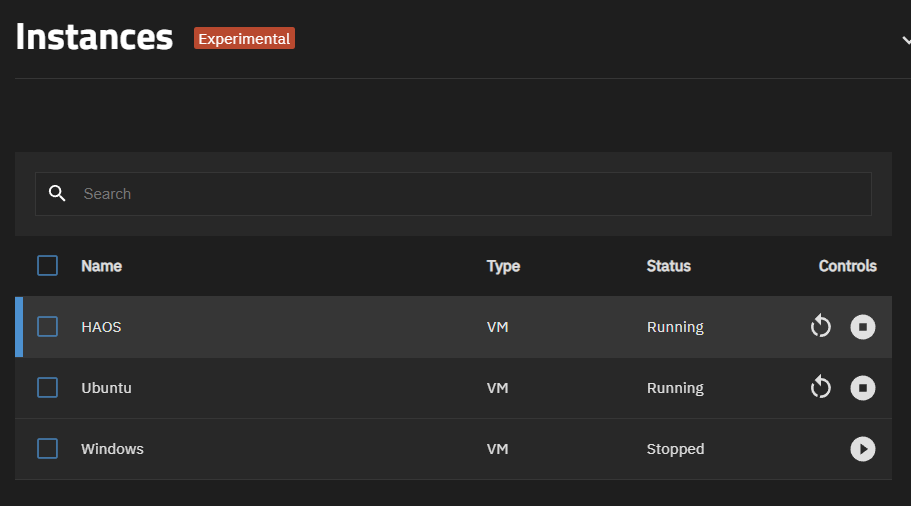
Task: Stop the Ubuntu instance
Action: (x=863, y=387)
